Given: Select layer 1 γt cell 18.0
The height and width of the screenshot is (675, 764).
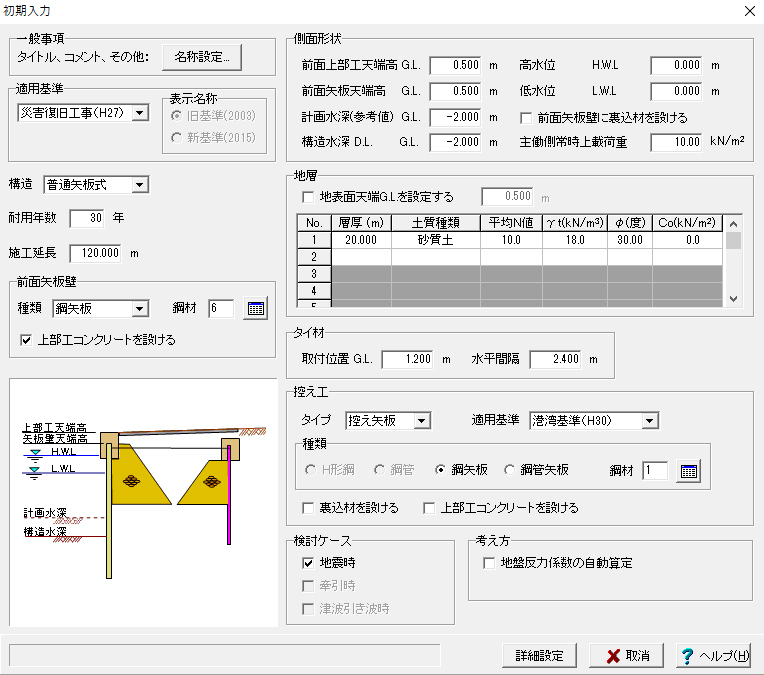Looking at the screenshot, I should point(574,240).
